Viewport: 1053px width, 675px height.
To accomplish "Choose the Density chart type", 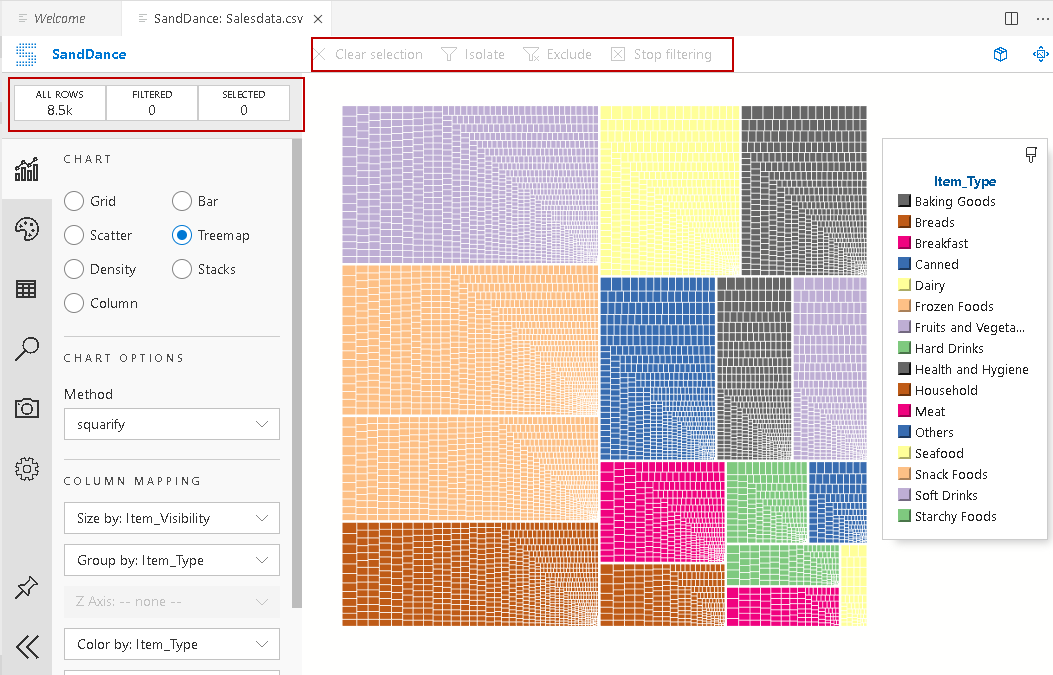I will click(x=74, y=269).
